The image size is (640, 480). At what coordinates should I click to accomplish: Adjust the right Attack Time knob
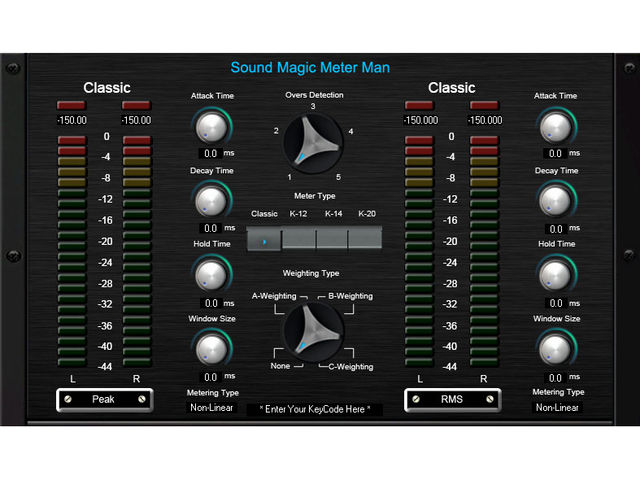click(x=556, y=127)
